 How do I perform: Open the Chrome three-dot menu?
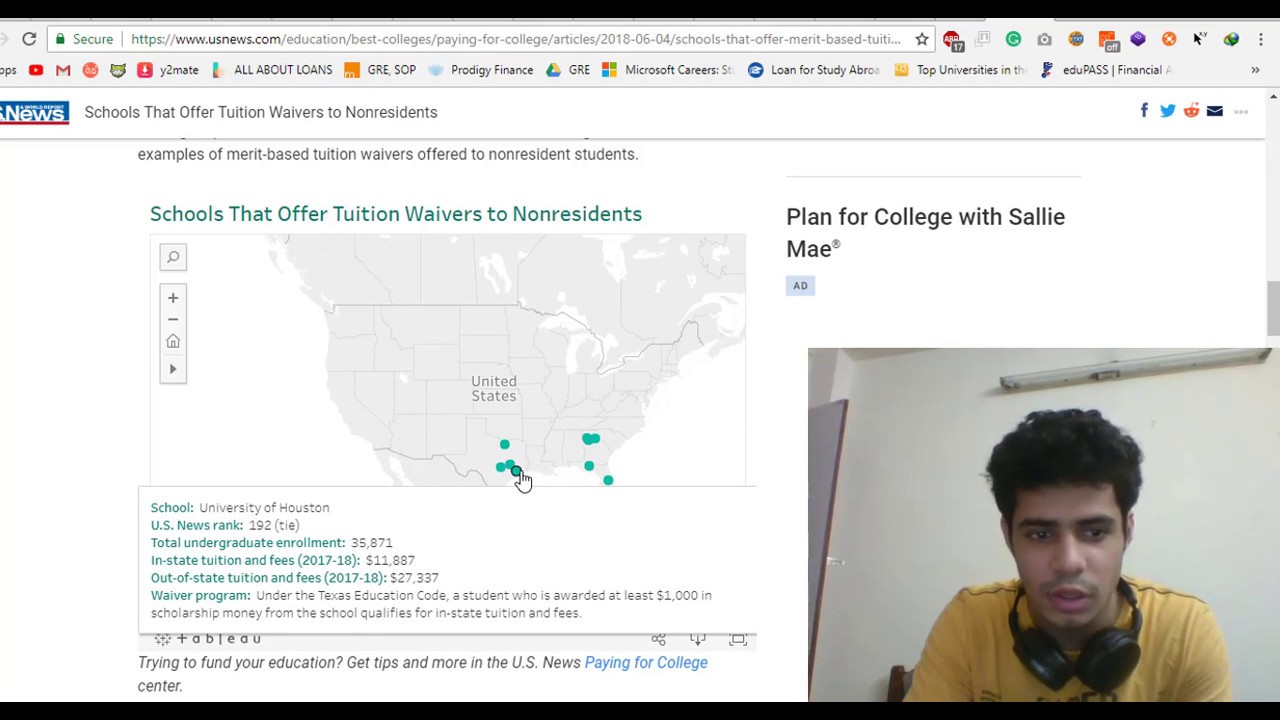pyautogui.click(x=1261, y=39)
